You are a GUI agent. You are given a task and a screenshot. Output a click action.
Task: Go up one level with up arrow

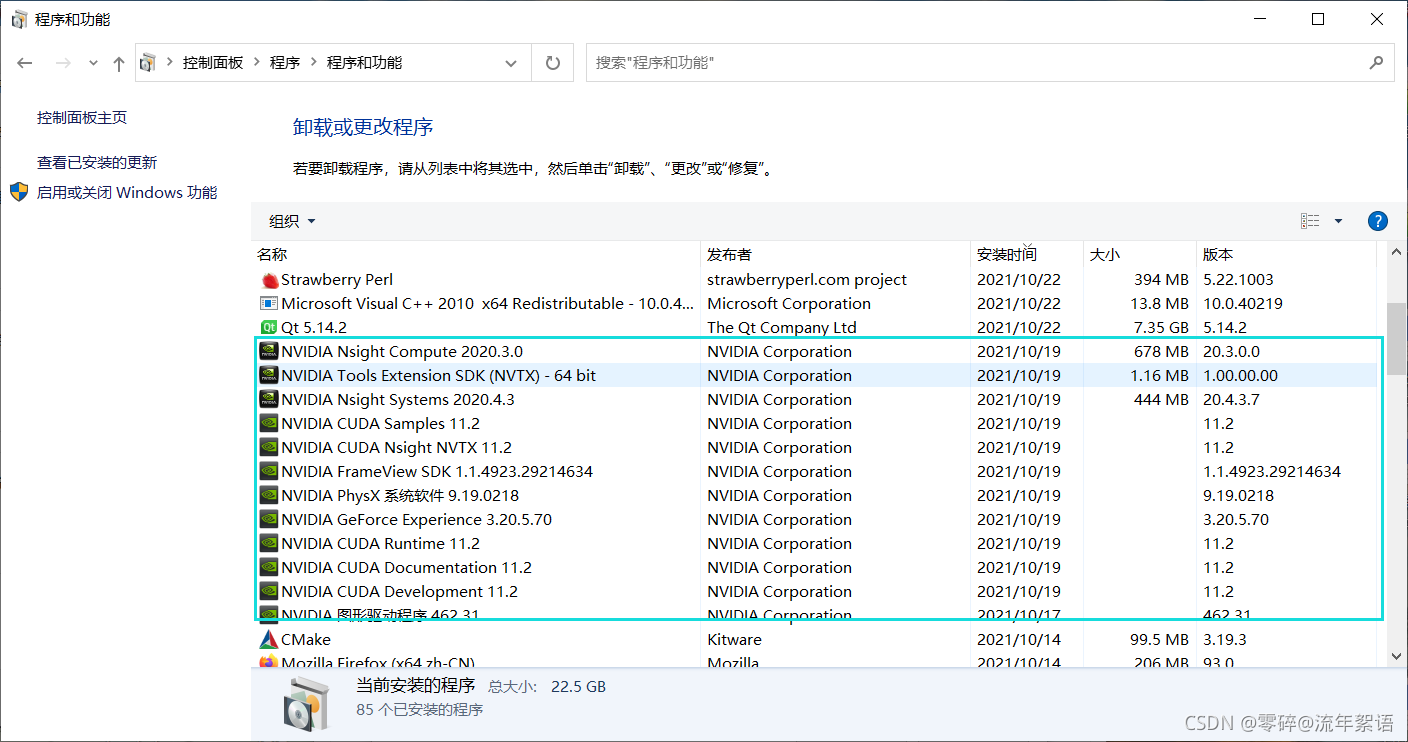[119, 63]
